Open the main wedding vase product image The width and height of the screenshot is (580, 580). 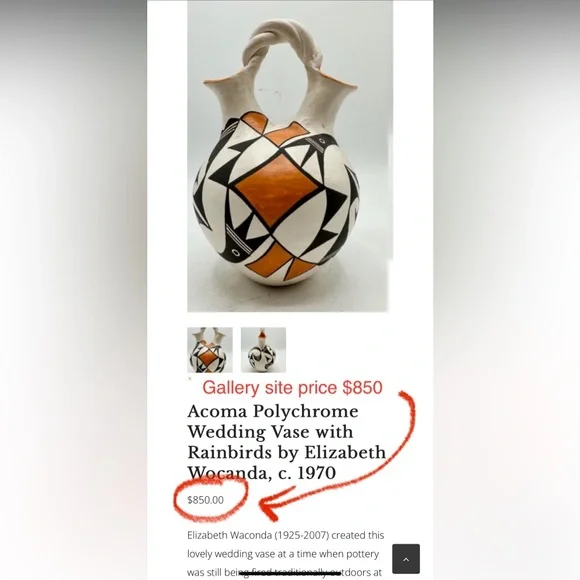(290, 156)
